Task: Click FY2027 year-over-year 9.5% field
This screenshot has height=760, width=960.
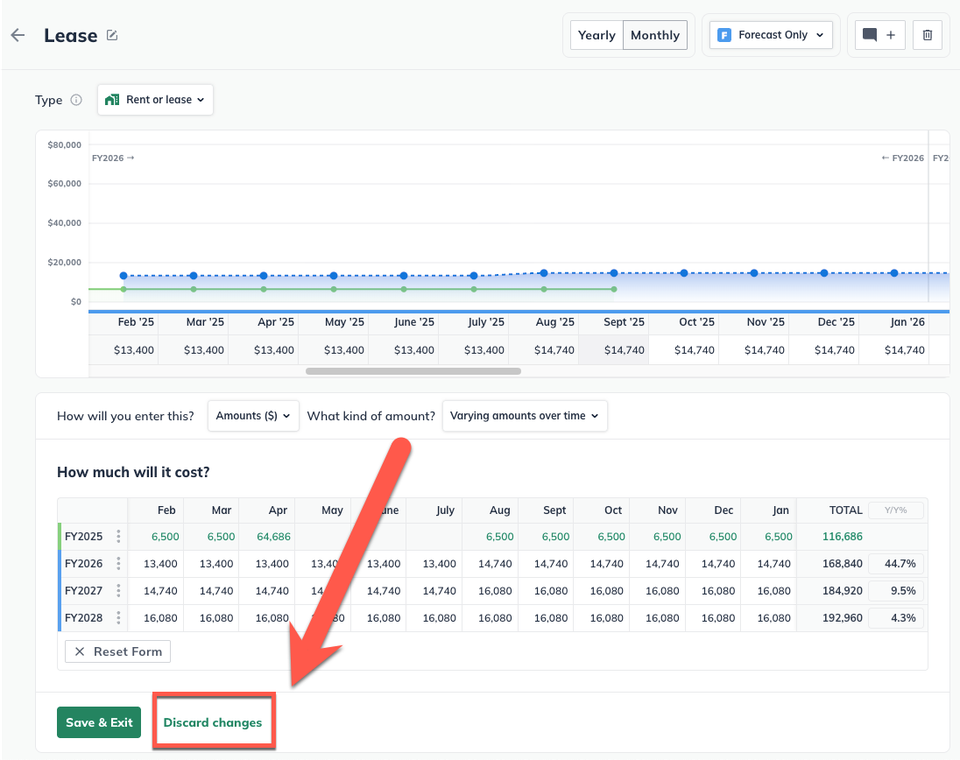Action: coord(896,591)
